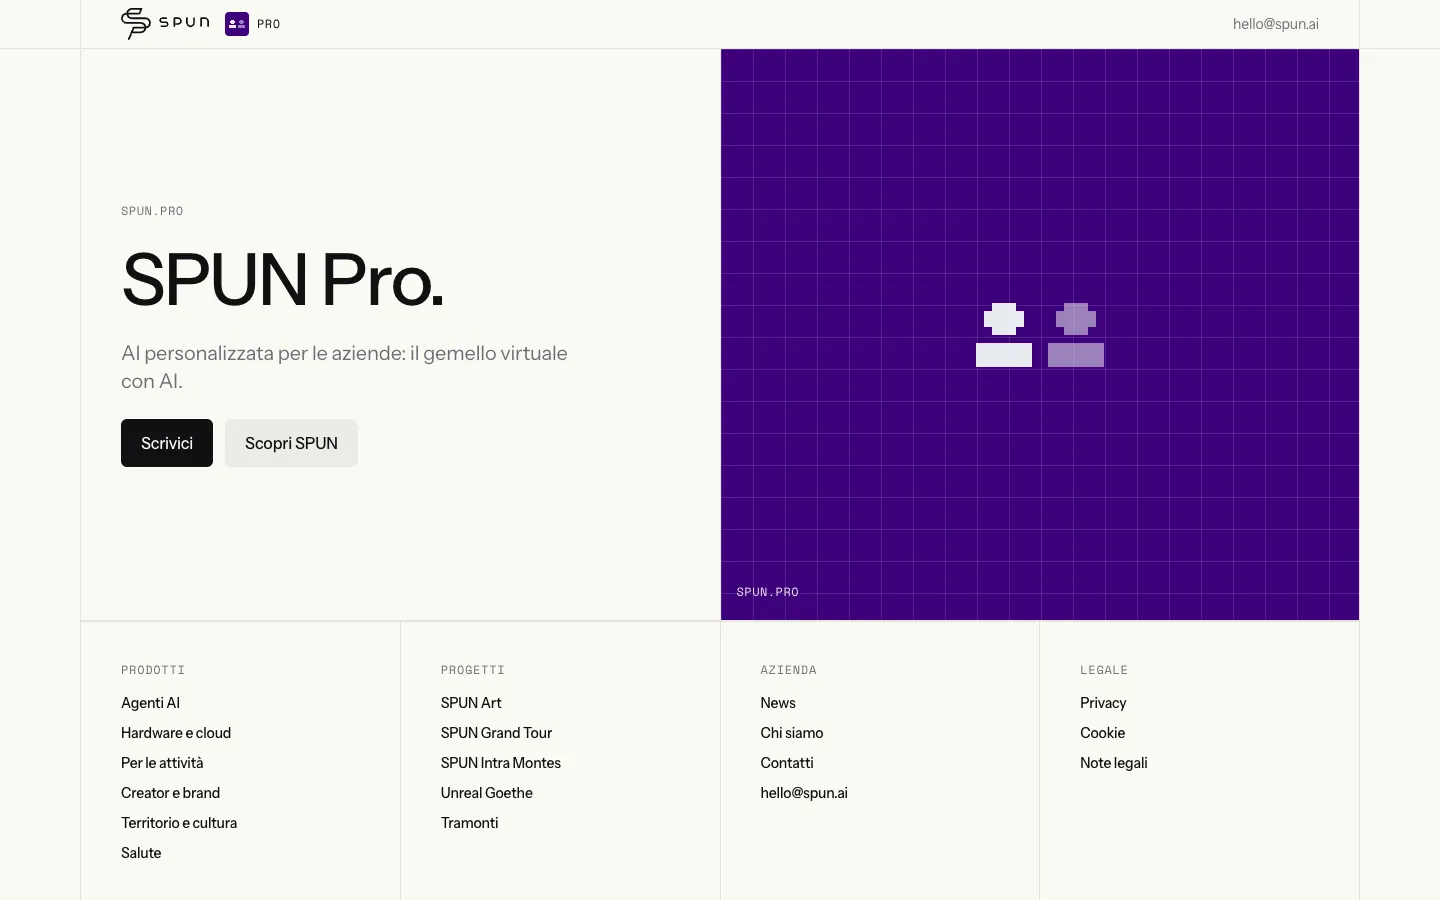Viewport: 1440px width, 900px height.
Task: Open Per le attività link
Action: click(162, 763)
